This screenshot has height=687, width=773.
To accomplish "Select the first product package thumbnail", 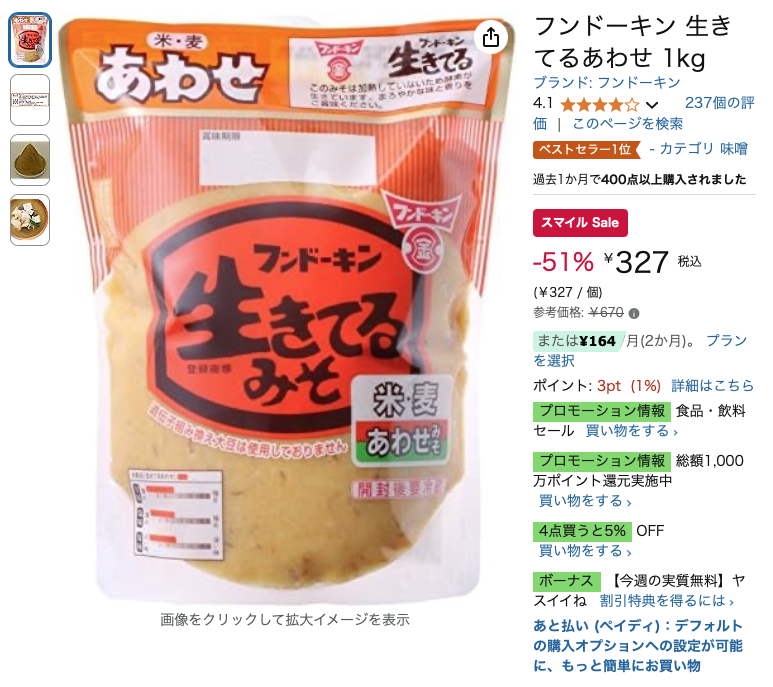I will 30,40.
